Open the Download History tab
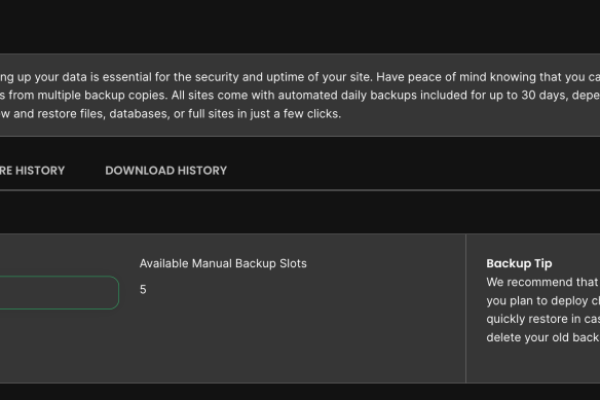 click(166, 170)
